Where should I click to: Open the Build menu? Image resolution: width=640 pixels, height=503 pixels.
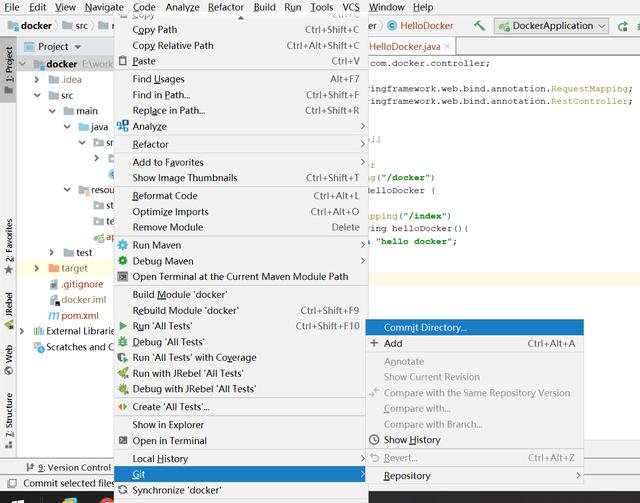pos(264,7)
